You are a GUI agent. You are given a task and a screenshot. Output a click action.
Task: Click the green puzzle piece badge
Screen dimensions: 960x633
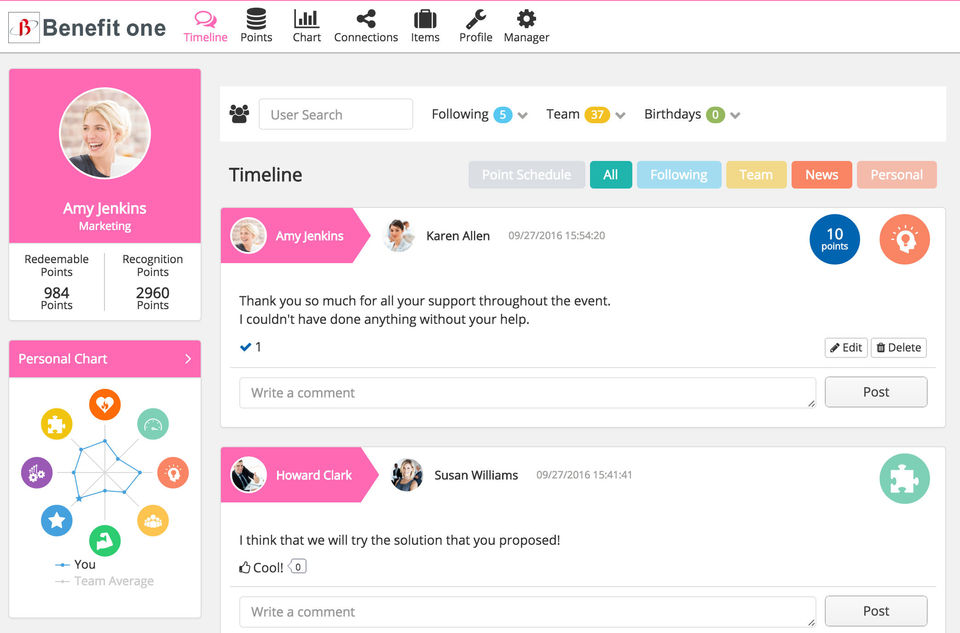[x=904, y=479]
